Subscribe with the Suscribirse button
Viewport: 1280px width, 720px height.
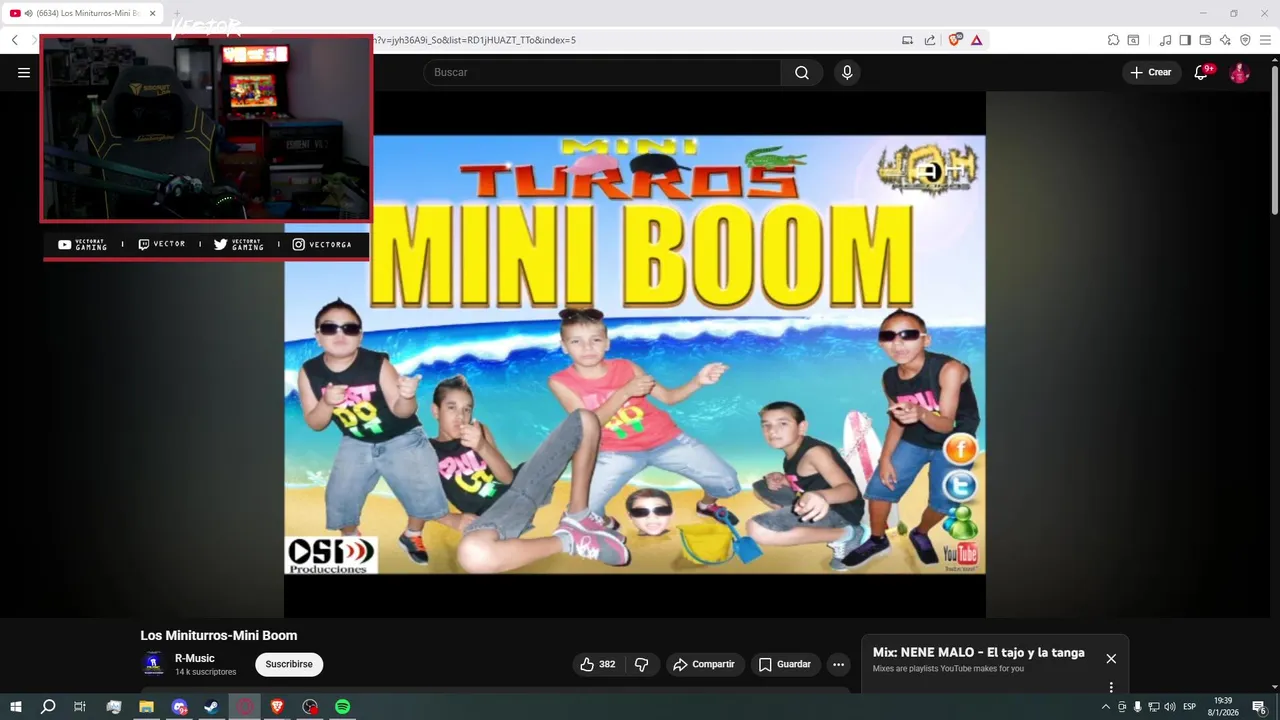(x=289, y=664)
